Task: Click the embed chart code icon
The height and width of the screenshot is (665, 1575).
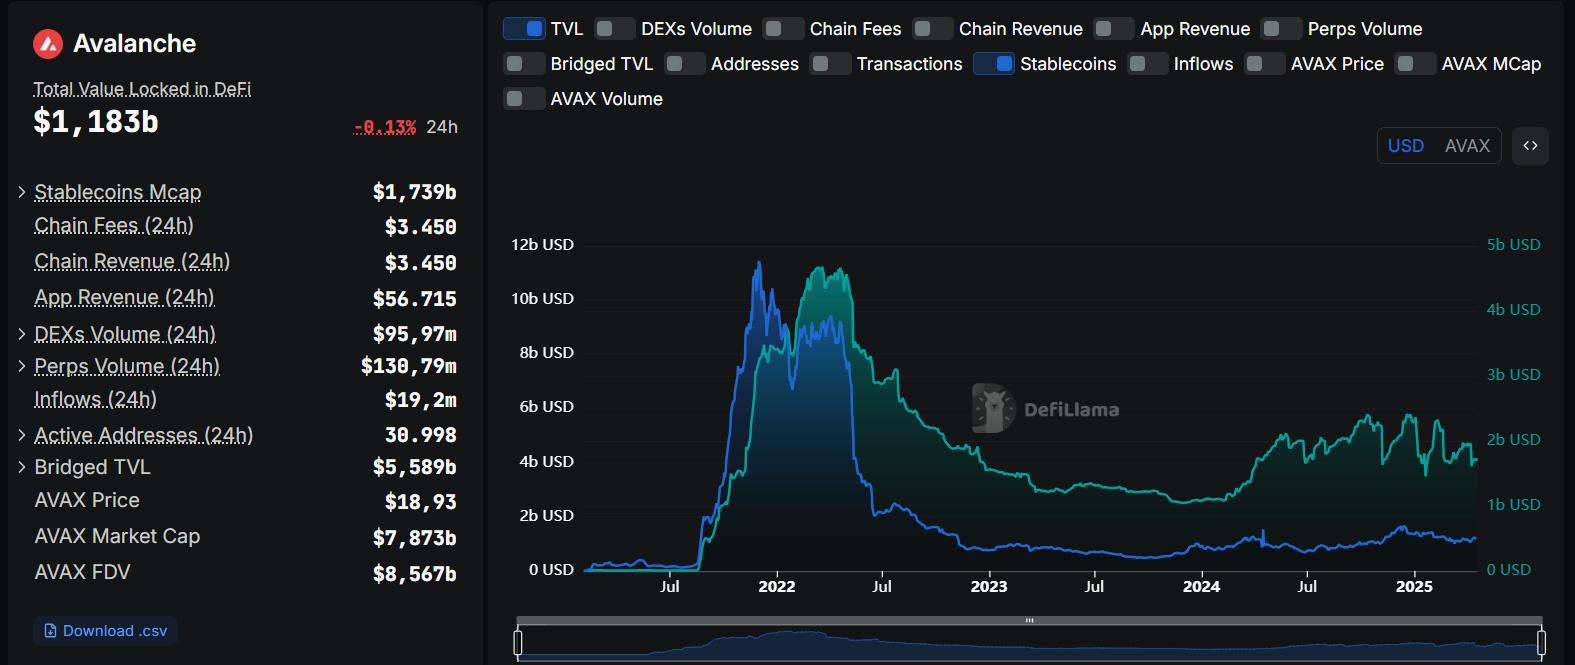Action: (1530, 146)
